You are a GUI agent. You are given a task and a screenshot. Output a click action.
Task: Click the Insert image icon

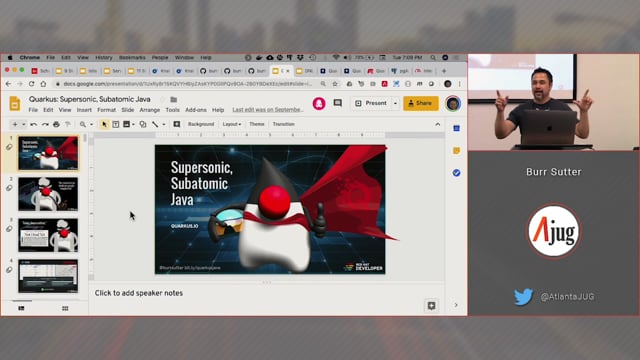point(127,124)
